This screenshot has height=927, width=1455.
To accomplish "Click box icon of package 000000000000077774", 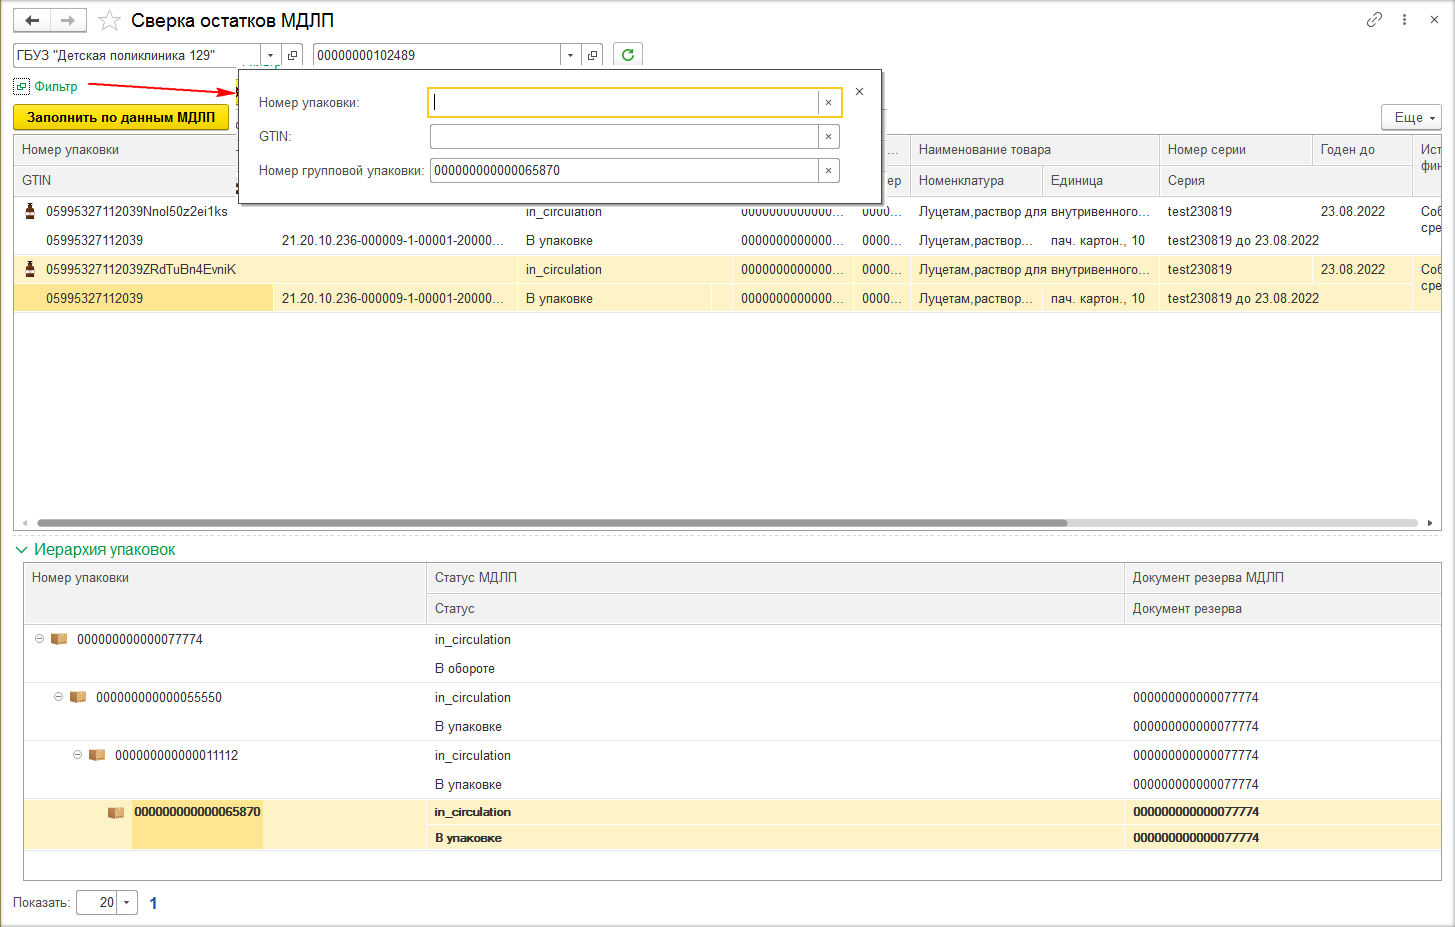I will (x=59, y=639).
